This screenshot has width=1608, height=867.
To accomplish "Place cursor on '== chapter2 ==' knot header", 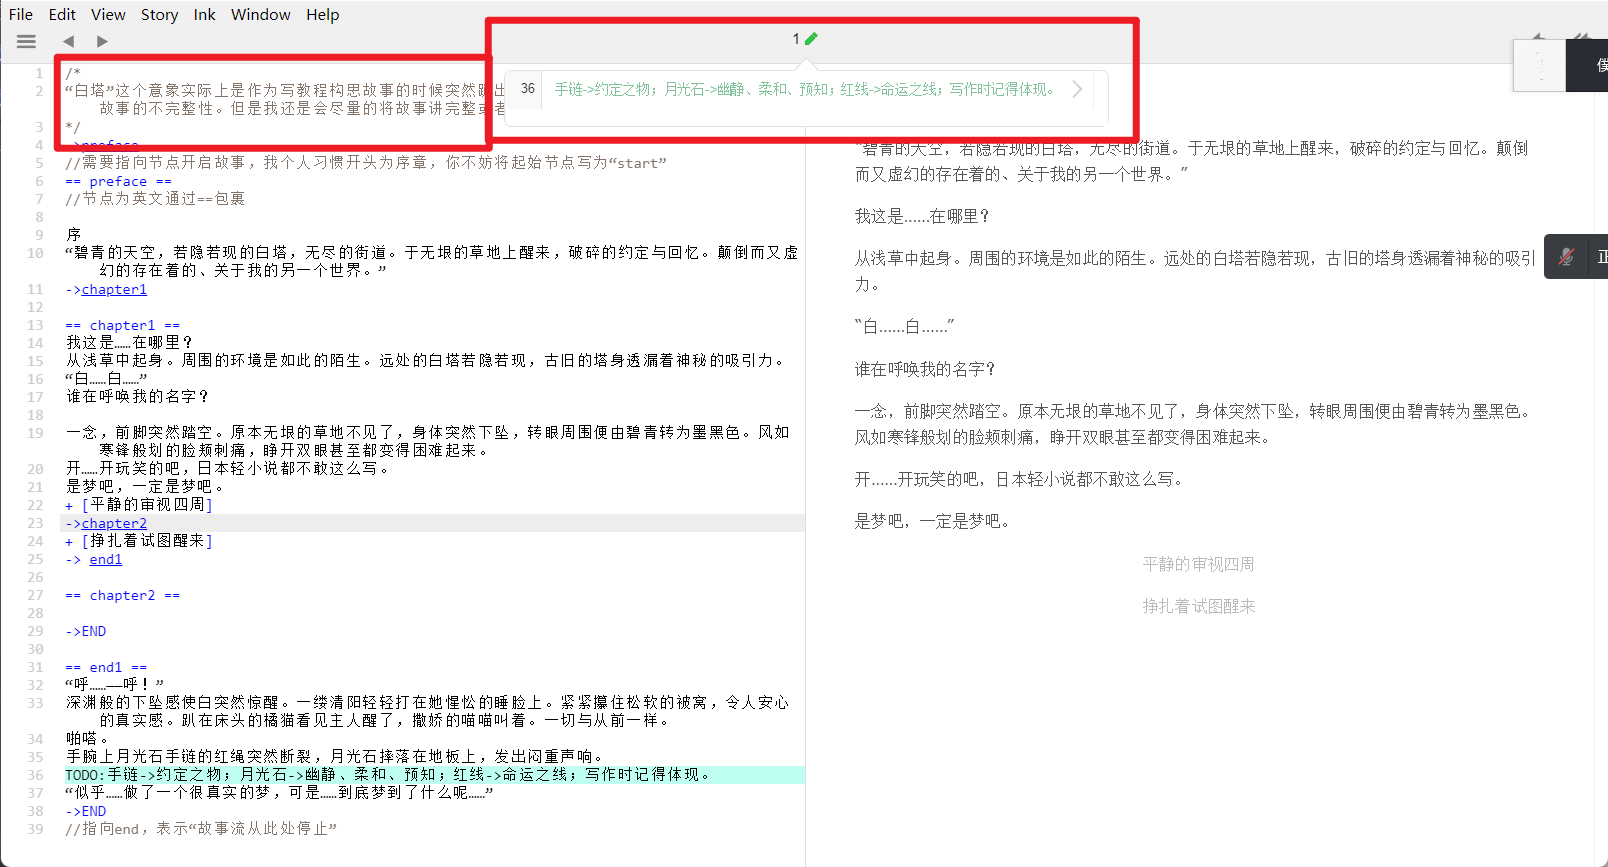I will pyautogui.click(x=122, y=595).
